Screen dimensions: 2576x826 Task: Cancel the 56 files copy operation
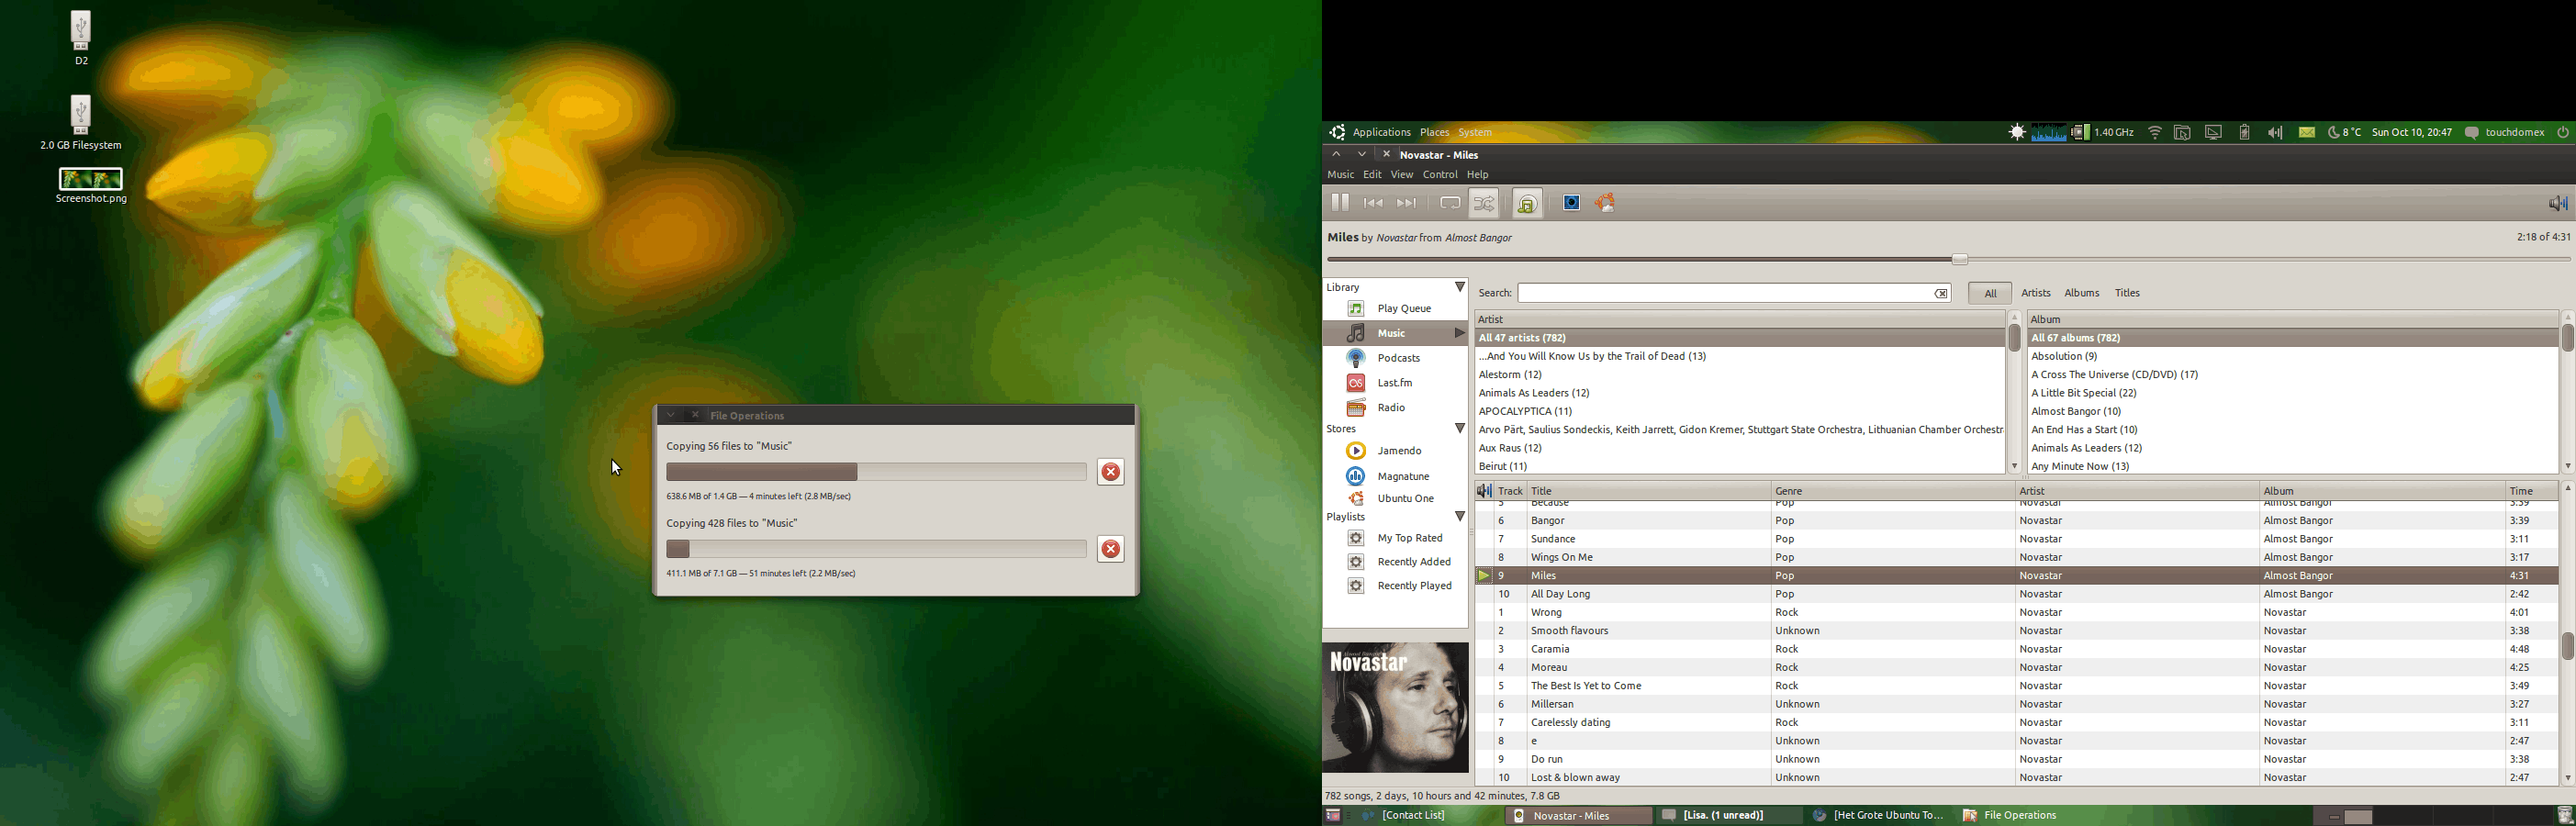(1110, 472)
